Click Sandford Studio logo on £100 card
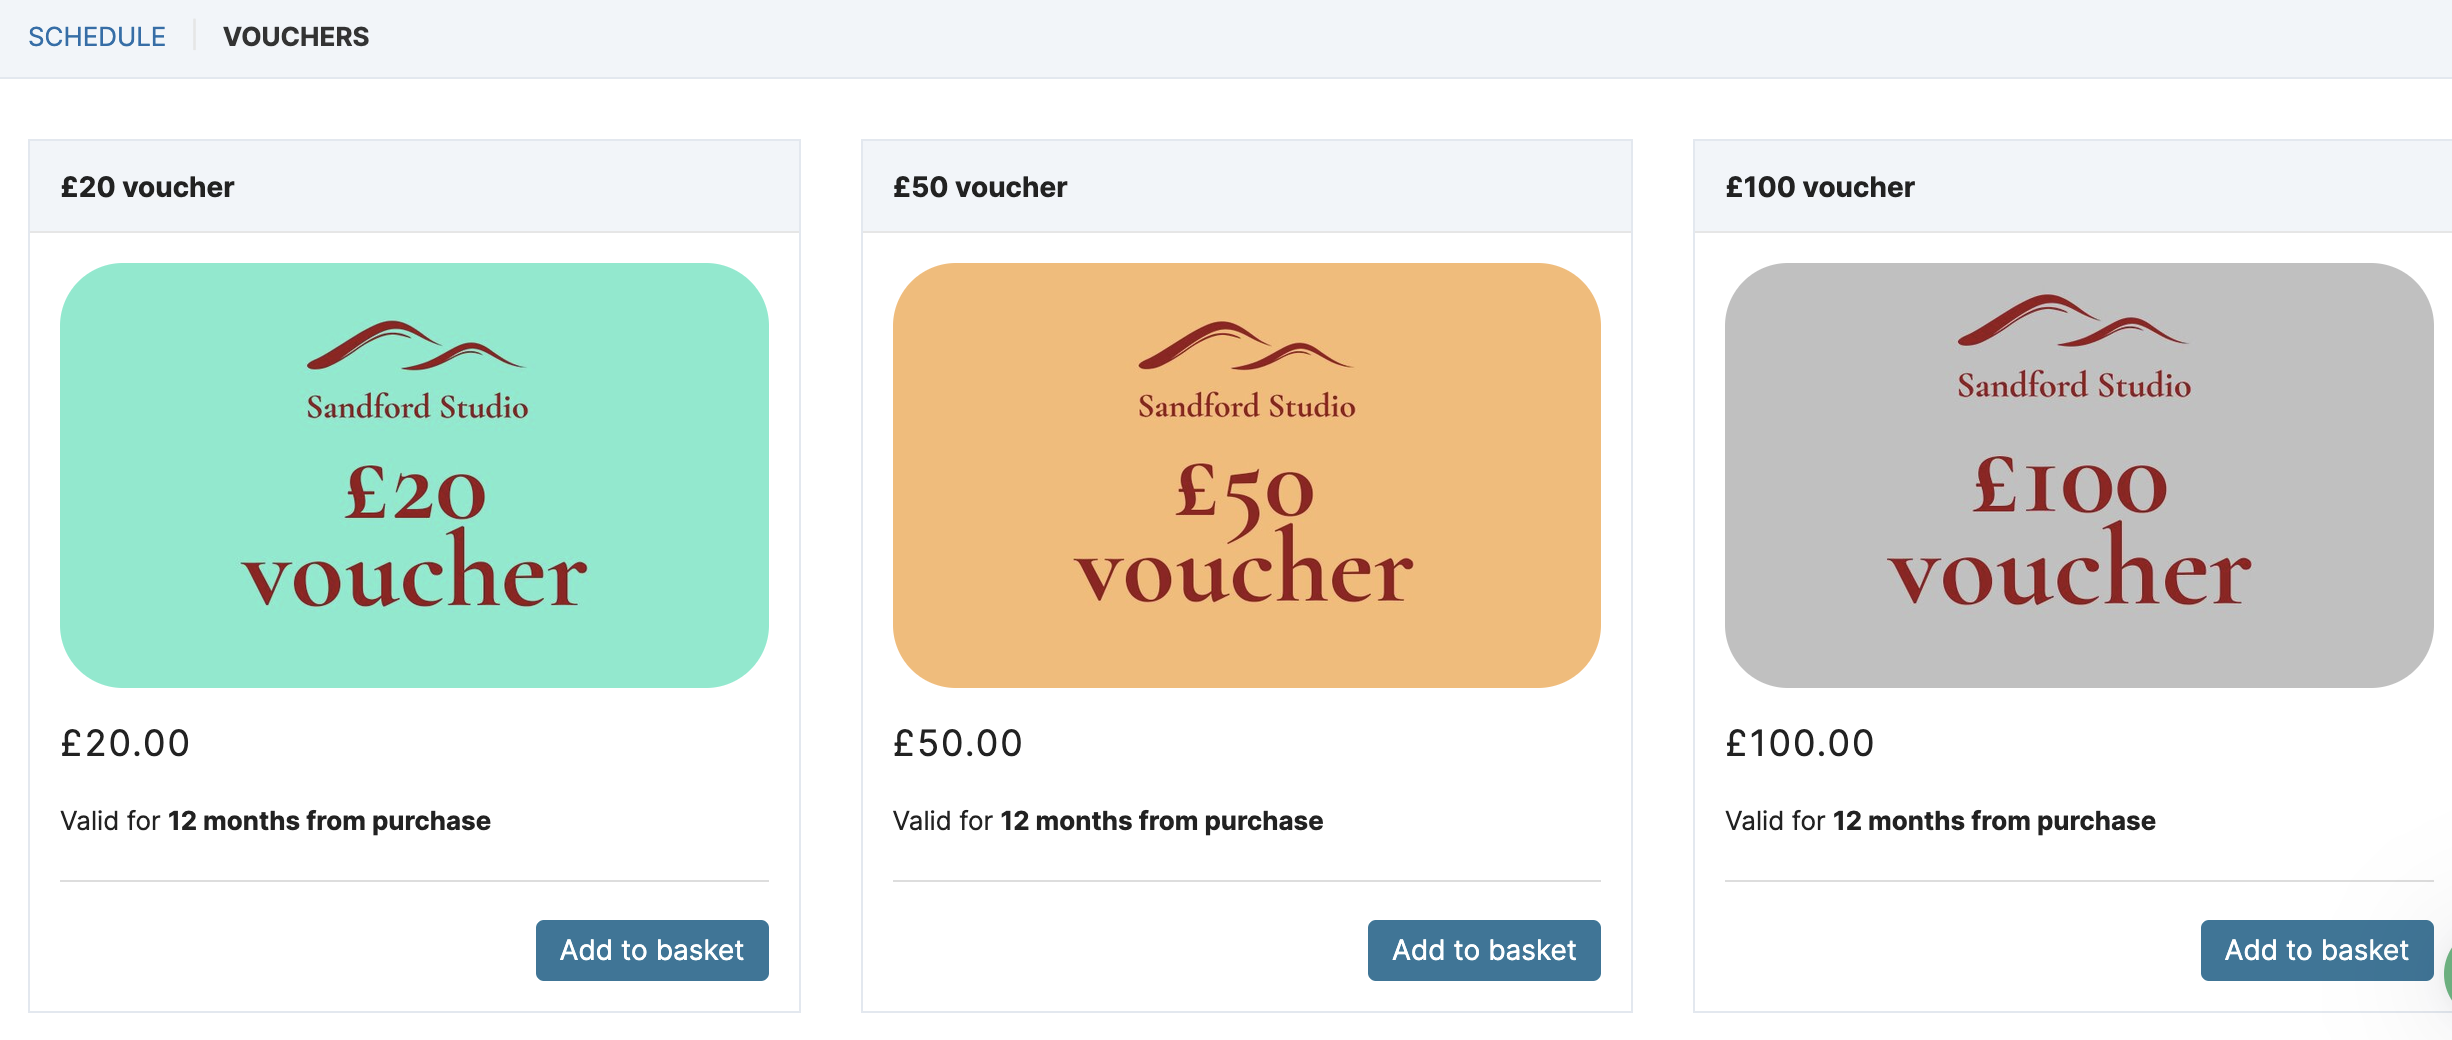2452x1040 pixels. click(x=2074, y=348)
